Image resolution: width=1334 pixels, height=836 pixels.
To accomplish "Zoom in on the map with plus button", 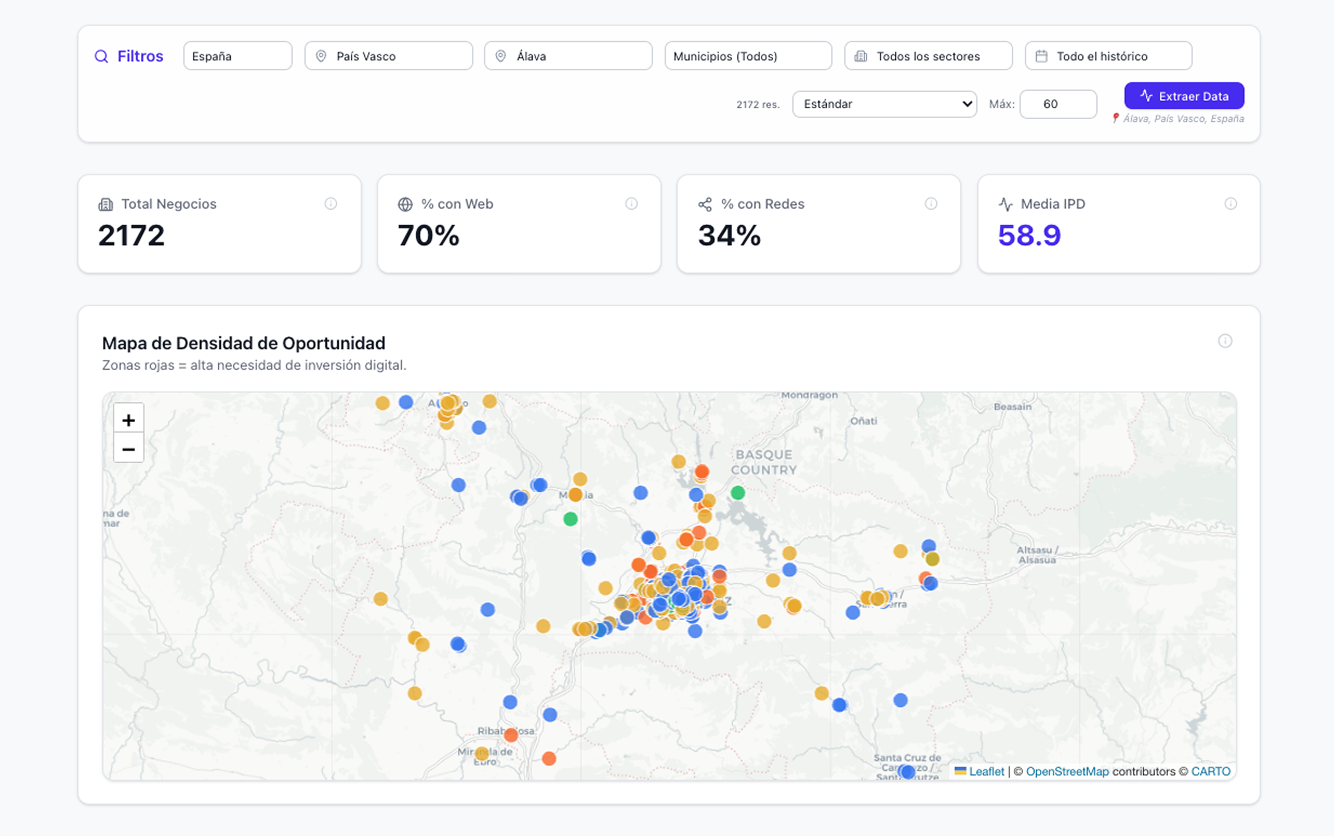I will pyautogui.click(x=128, y=419).
